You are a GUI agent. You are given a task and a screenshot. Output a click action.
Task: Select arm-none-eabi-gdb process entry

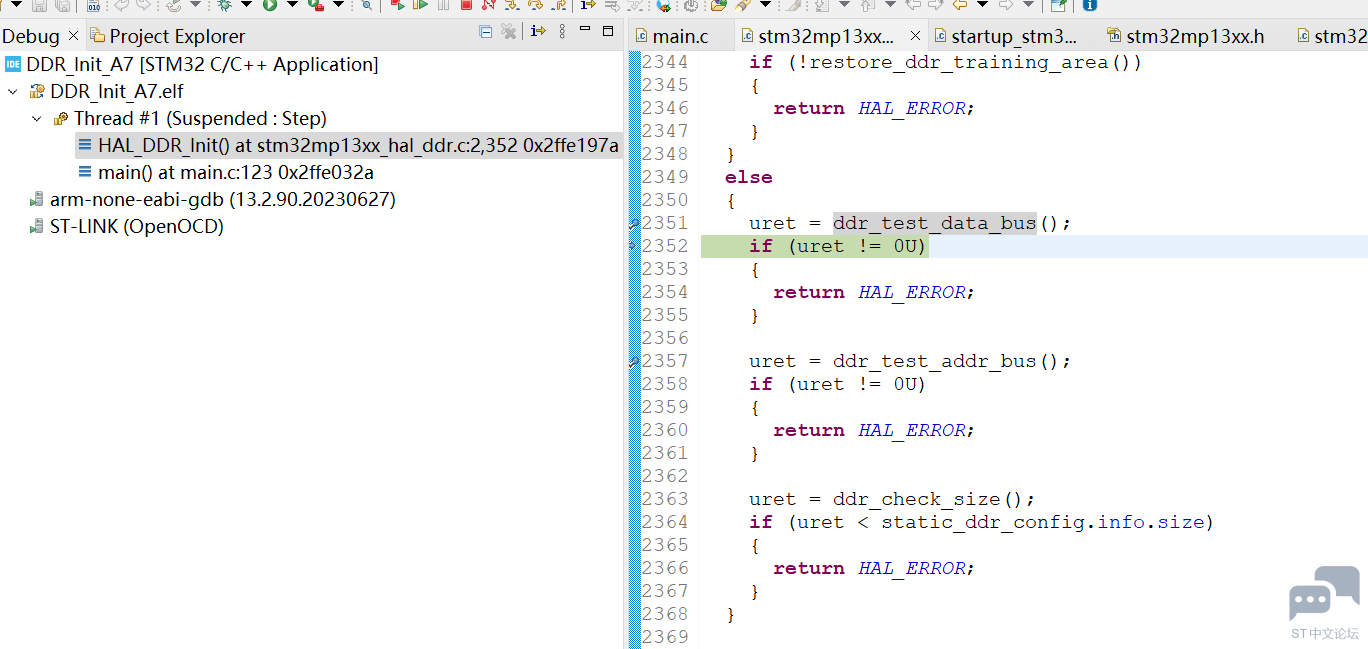[212, 200]
